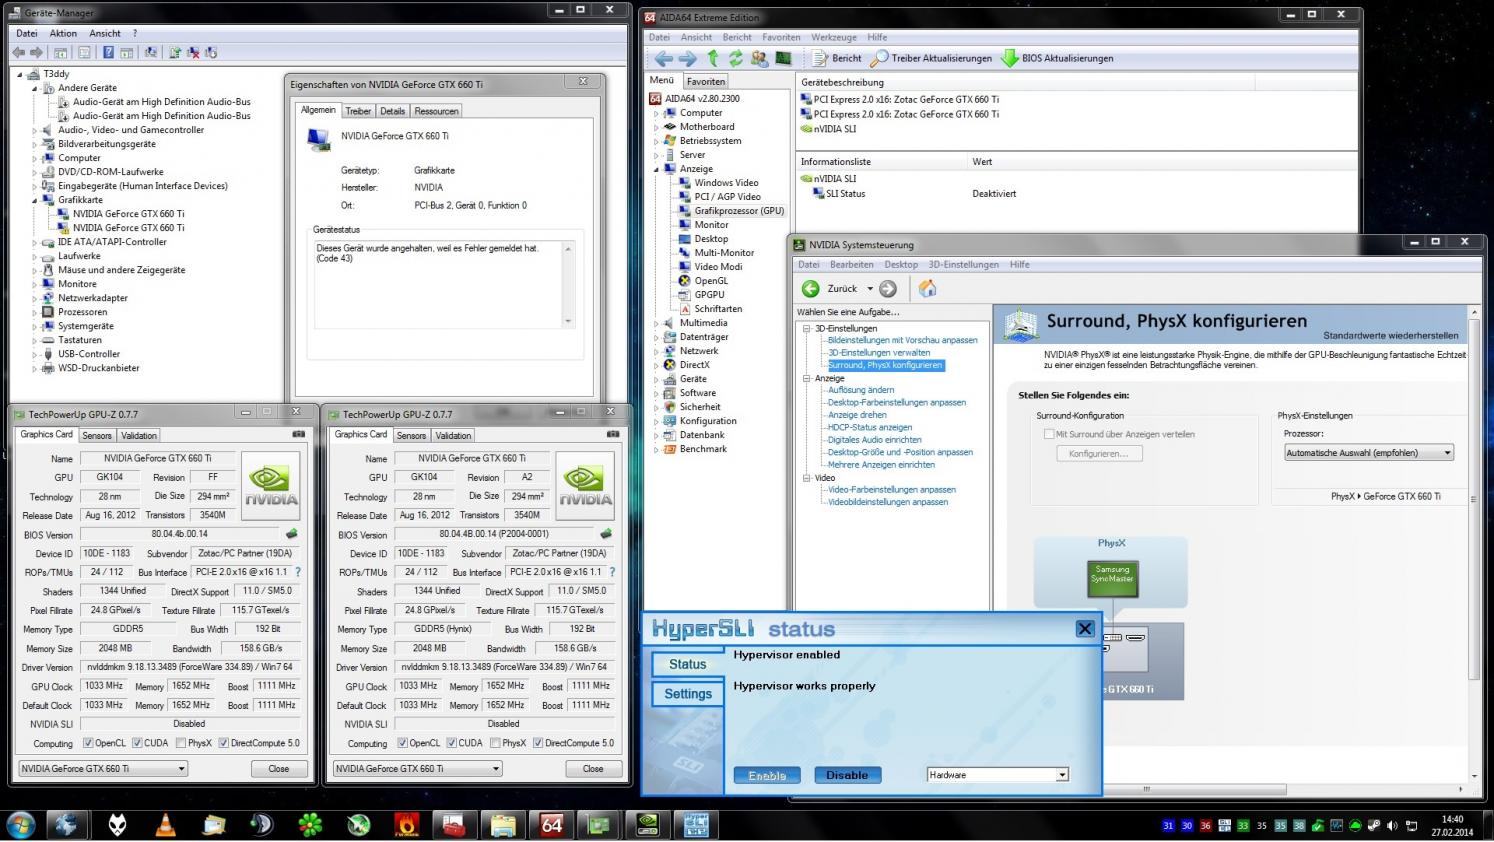Click camera screenshot icon in right GPU-Z window

click(613, 434)
